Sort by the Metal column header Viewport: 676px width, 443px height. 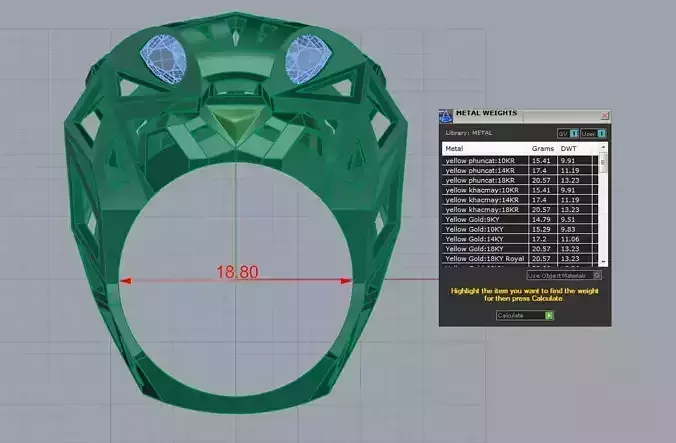click(486, 148)
